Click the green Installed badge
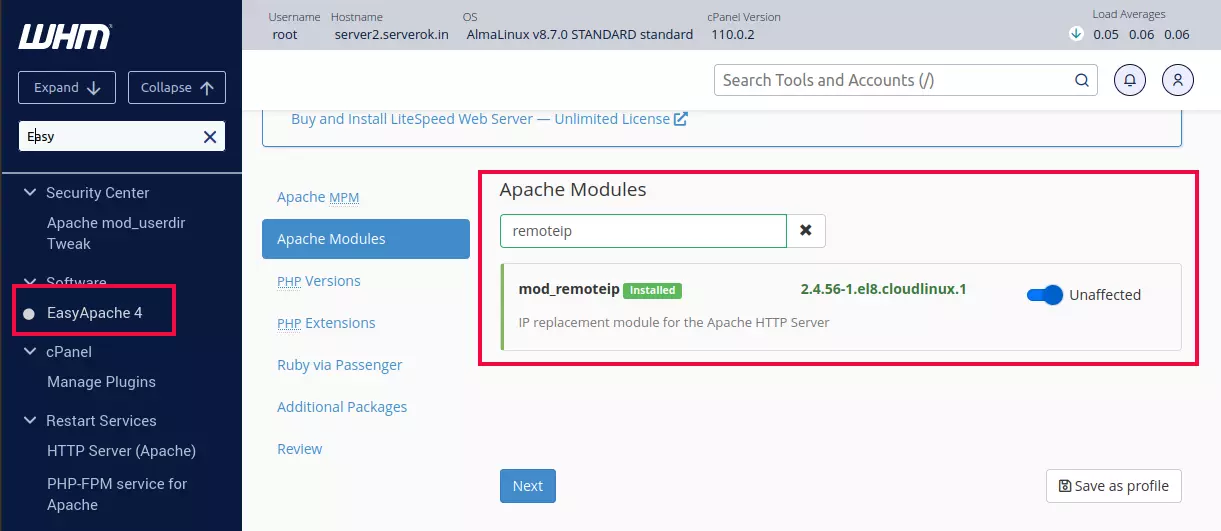Viewport: 1221px width, 531px height. click(x=652, y=290)
